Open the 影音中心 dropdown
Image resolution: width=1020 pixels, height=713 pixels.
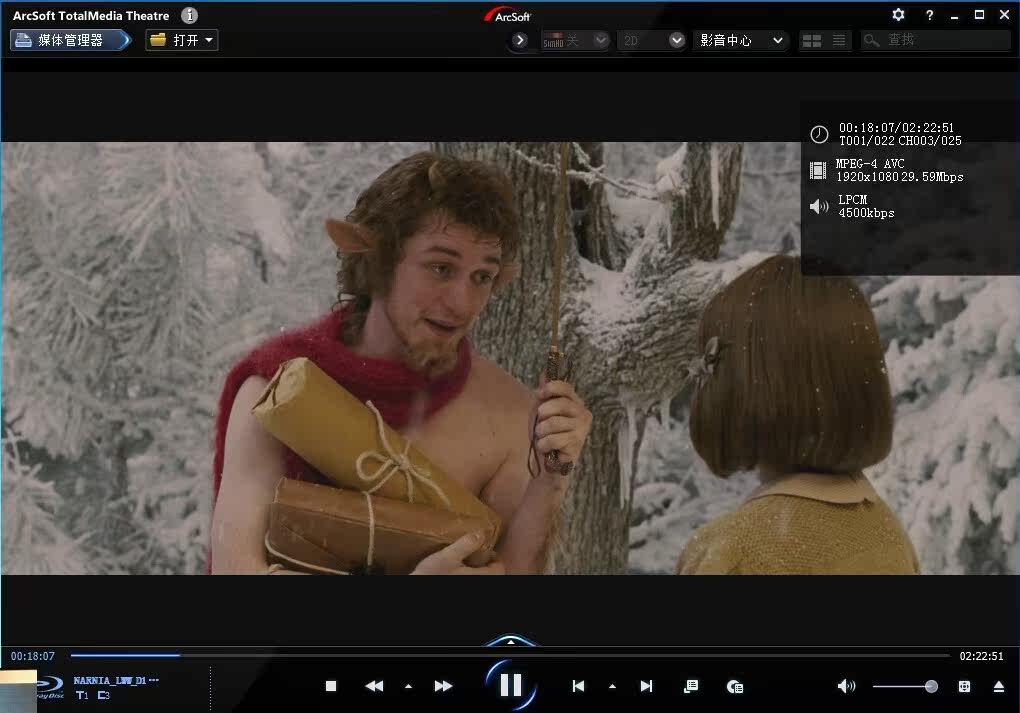pos(741,40)
